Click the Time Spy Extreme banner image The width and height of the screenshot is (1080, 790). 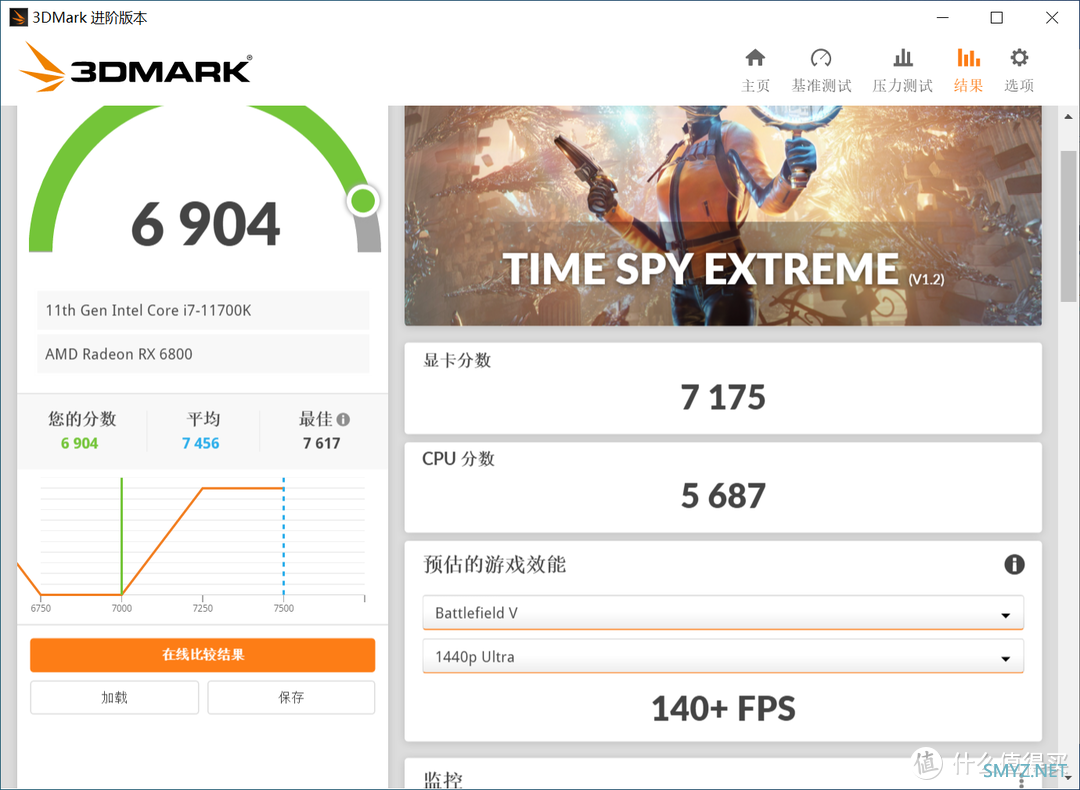click(x=723, y=216)
